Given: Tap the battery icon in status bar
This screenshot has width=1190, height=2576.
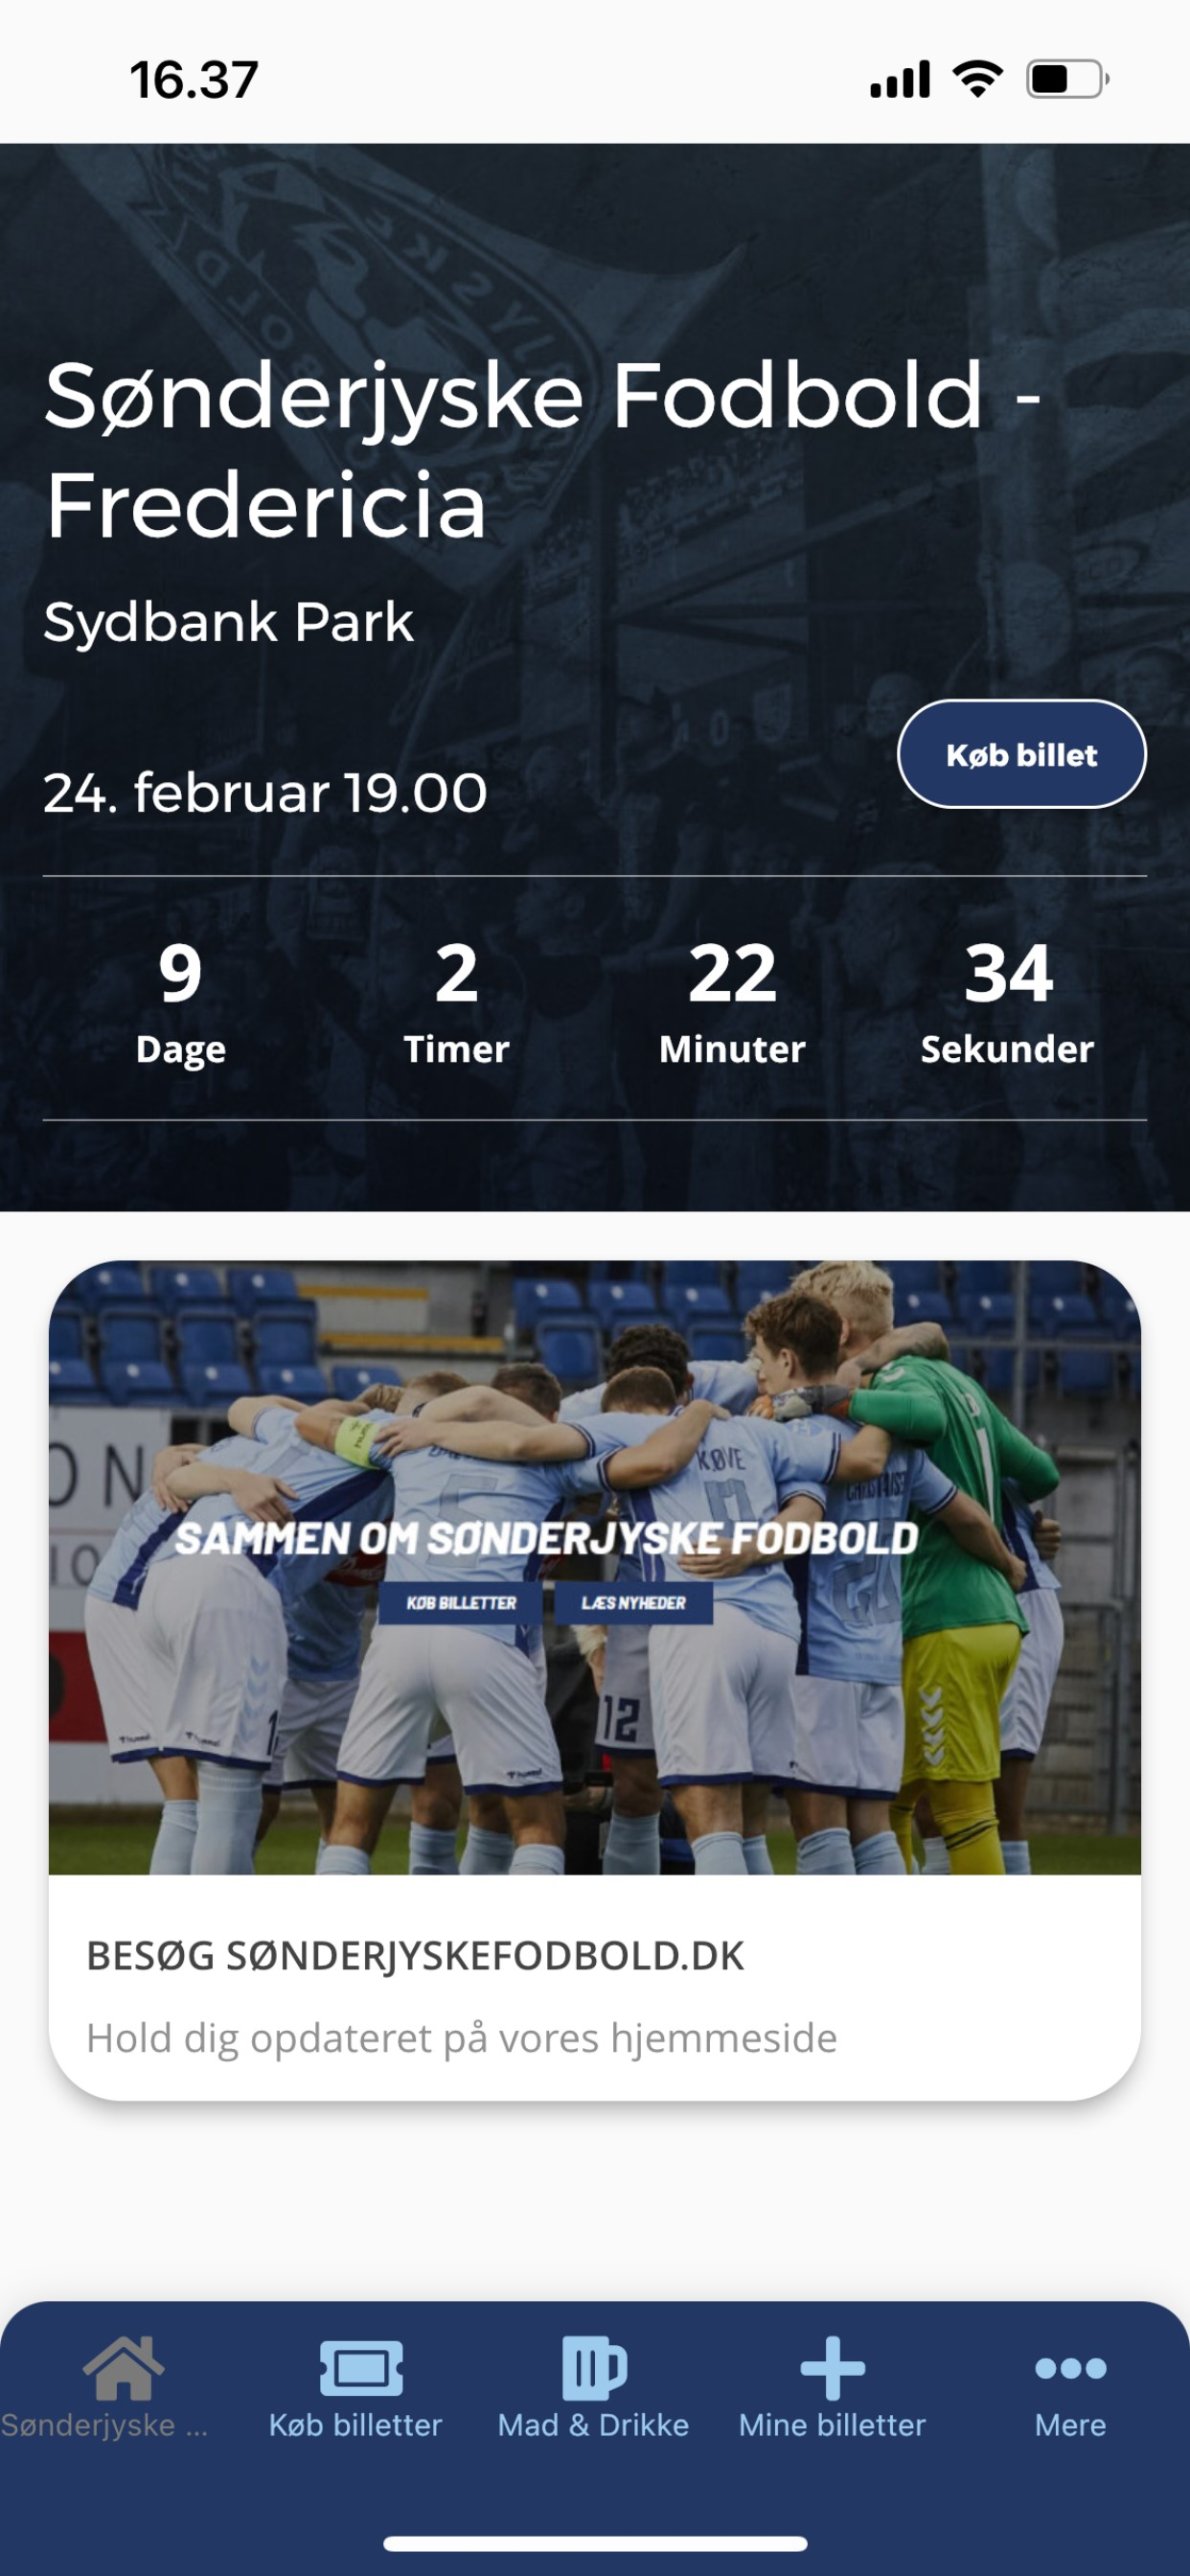Looking at the screenshot, I should coord(1068,79).
